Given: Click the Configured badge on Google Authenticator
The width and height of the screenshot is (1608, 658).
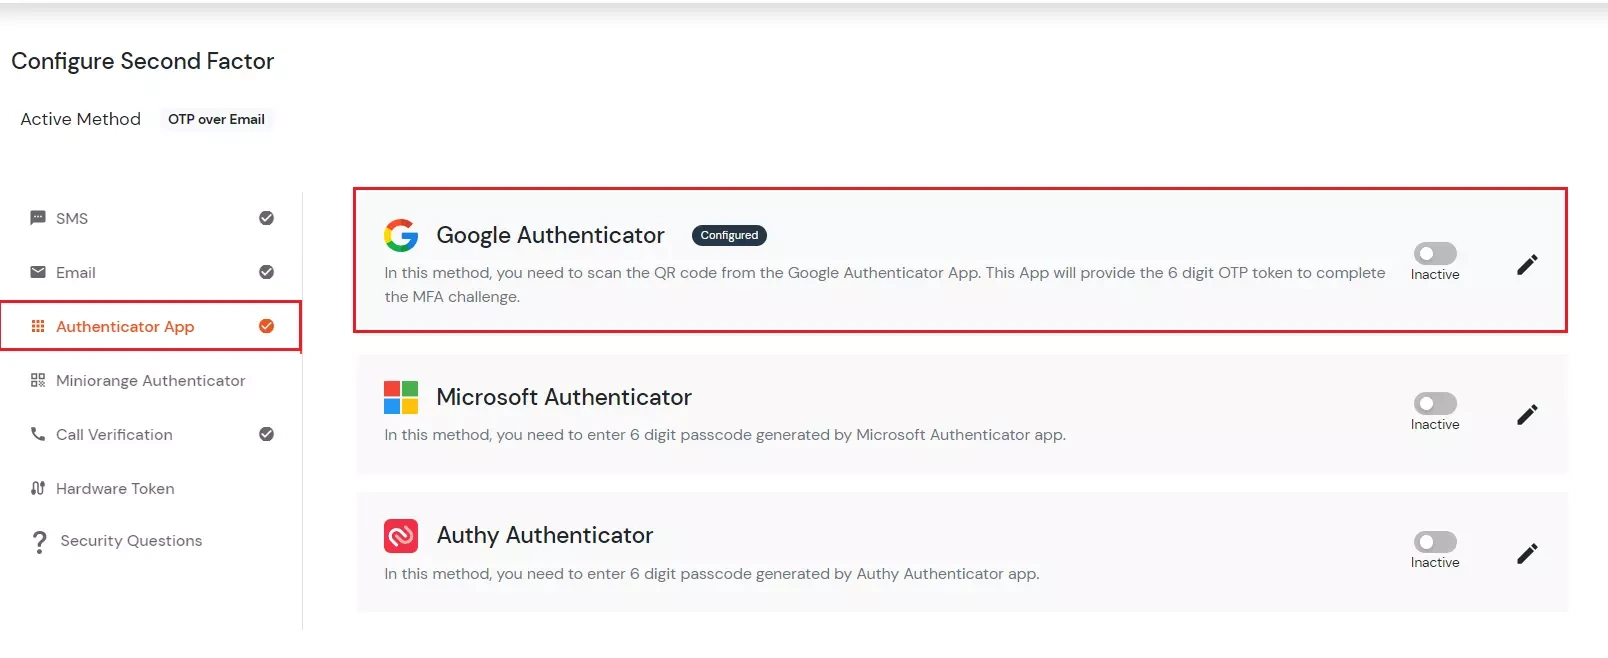Looking at the screenshot, I should pos(729,235).
